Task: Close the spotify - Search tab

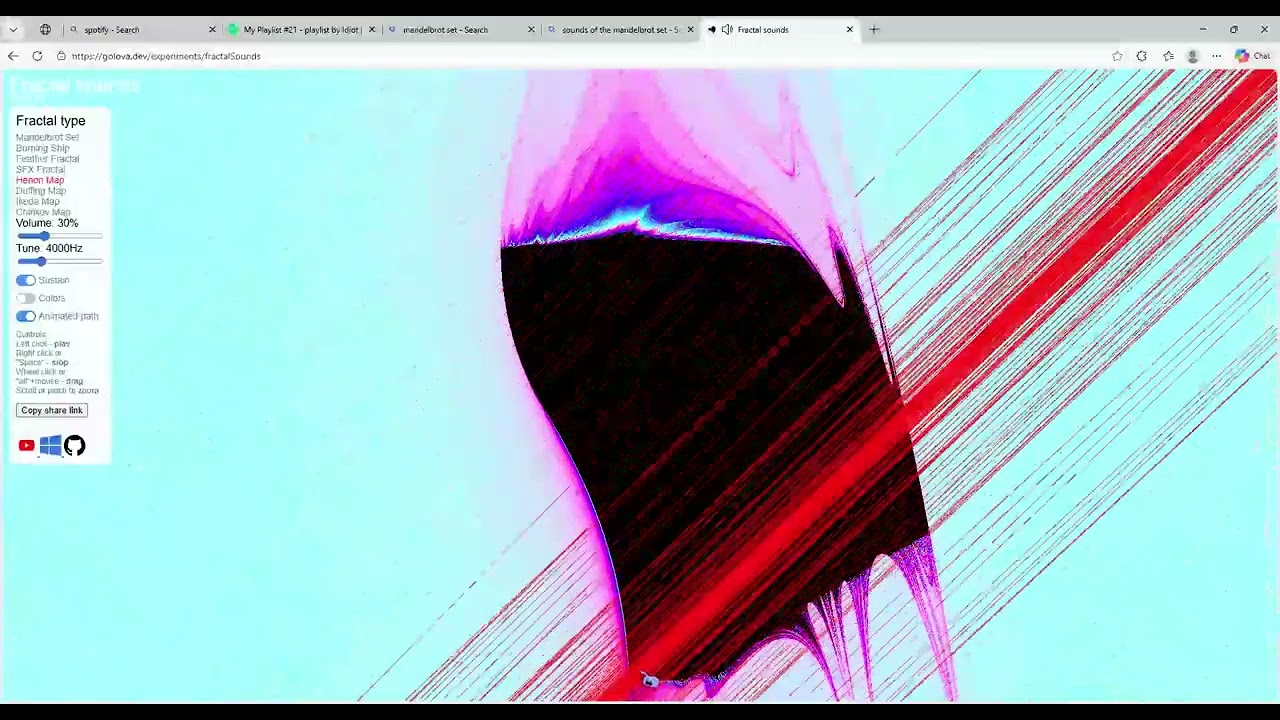Action: (212, 30)
